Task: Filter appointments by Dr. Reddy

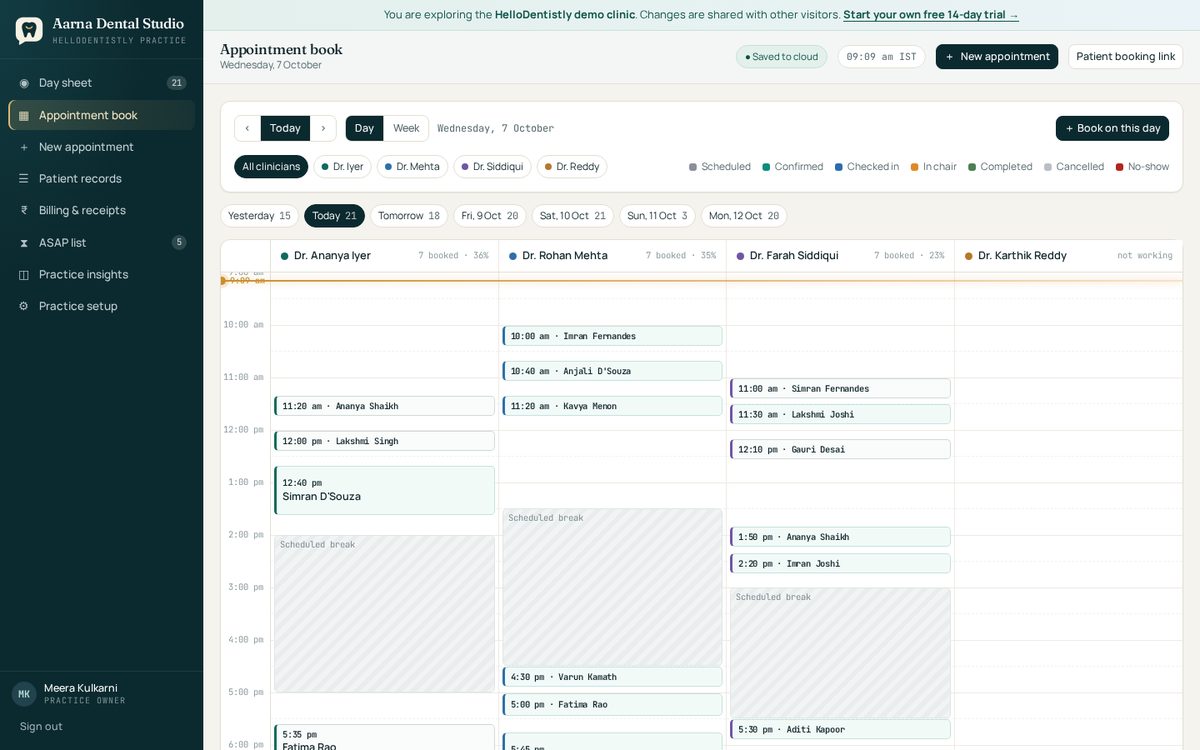Action: click(572, 167)
